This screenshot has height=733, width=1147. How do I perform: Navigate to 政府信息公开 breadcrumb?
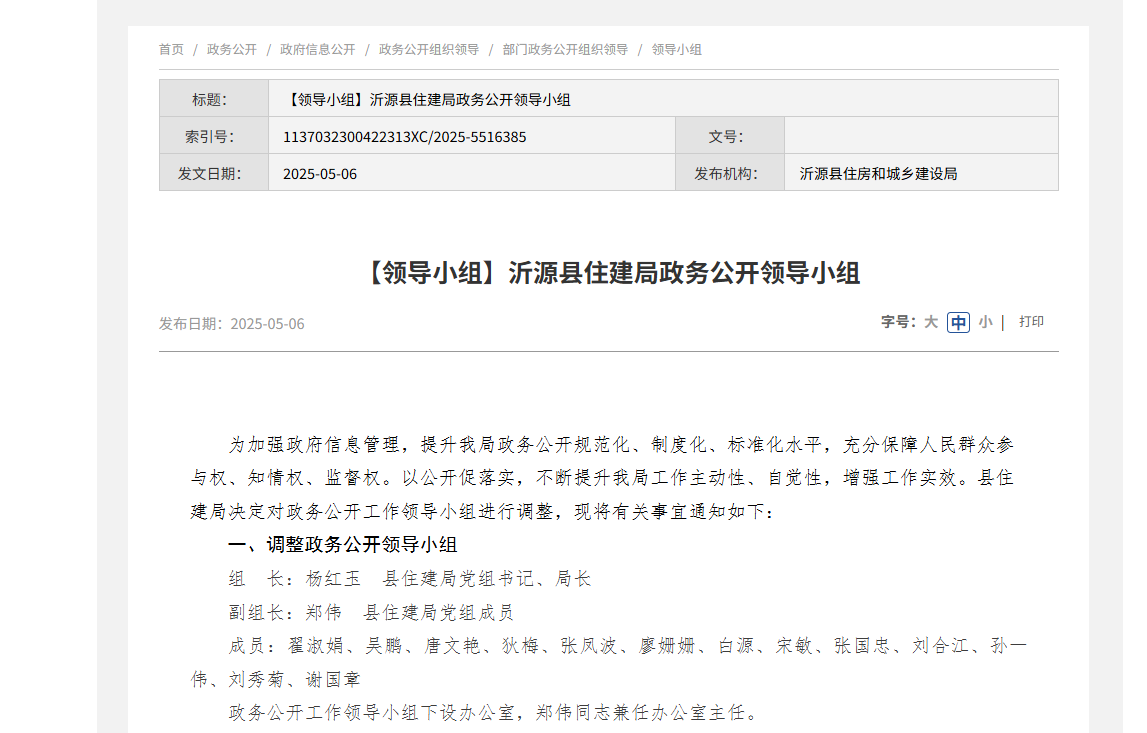pyautogui.click(x=317, y=49)
